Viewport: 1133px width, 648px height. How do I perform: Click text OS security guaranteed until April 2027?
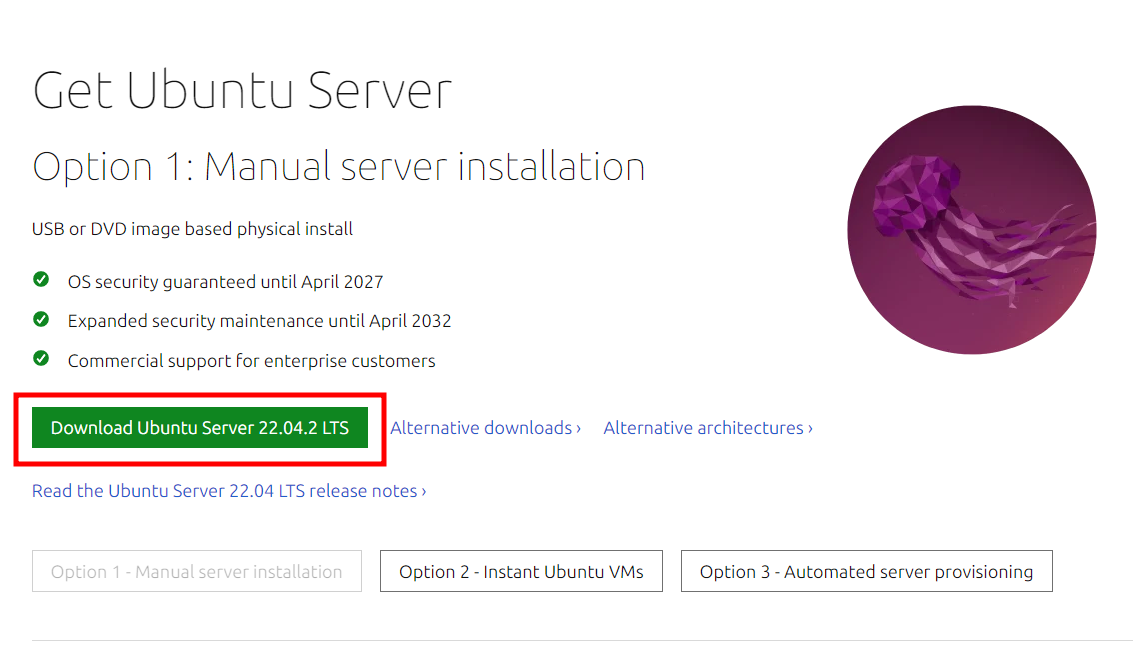pyautogui.click(x=225, y=282)
